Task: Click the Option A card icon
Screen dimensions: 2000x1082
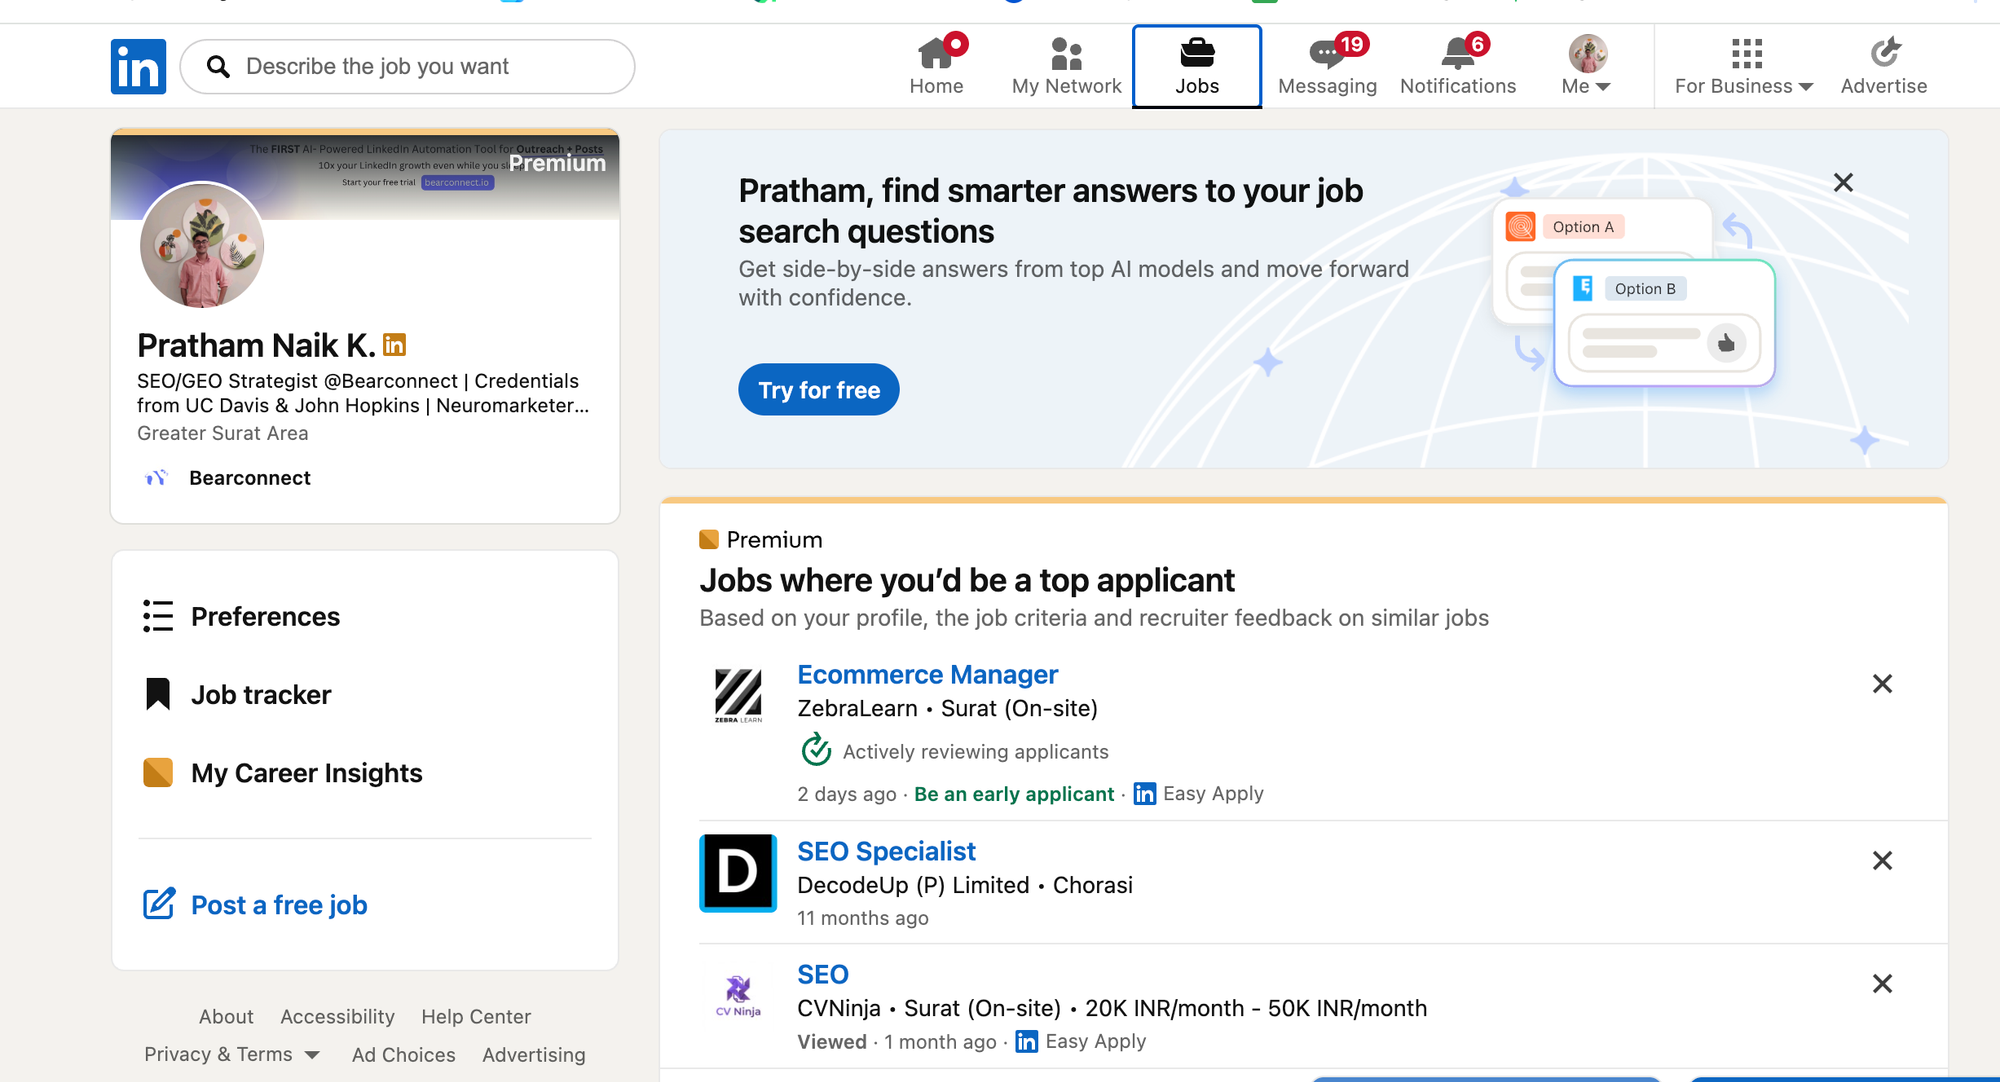Action: 1521,227
